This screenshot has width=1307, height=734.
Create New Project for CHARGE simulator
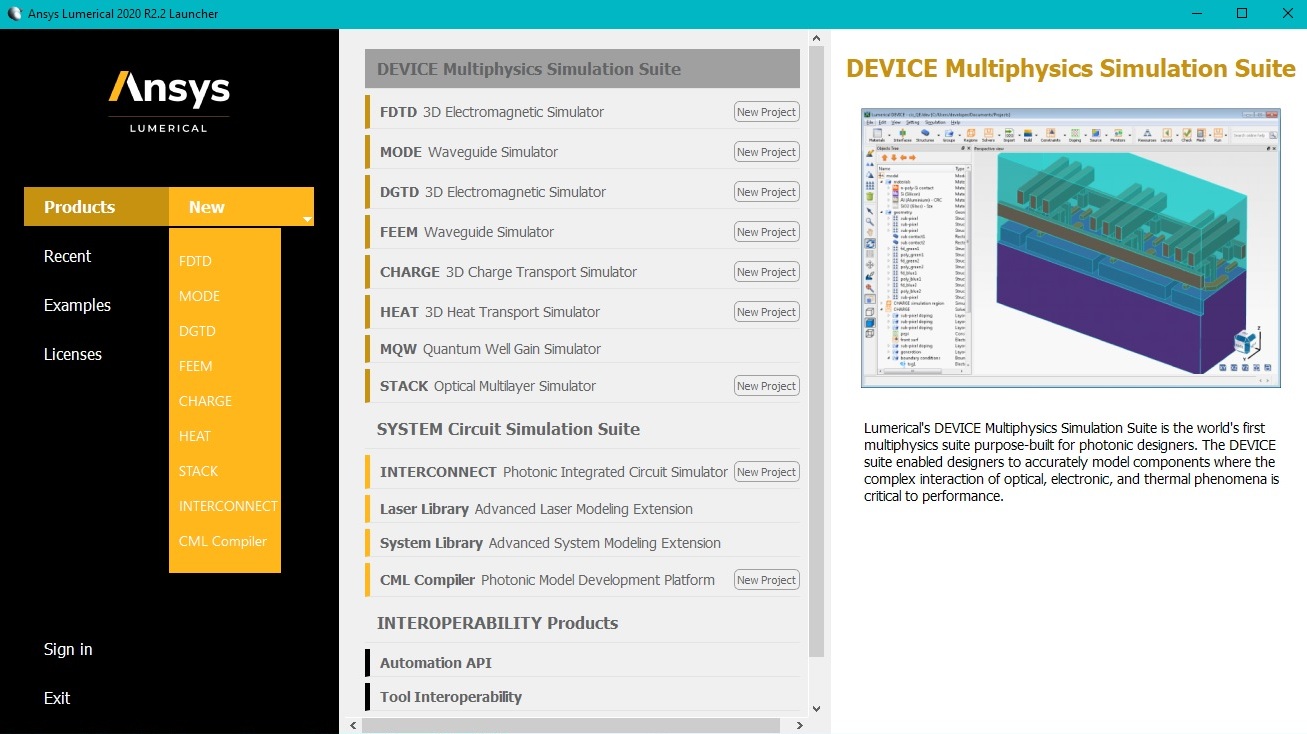(766, 272)
